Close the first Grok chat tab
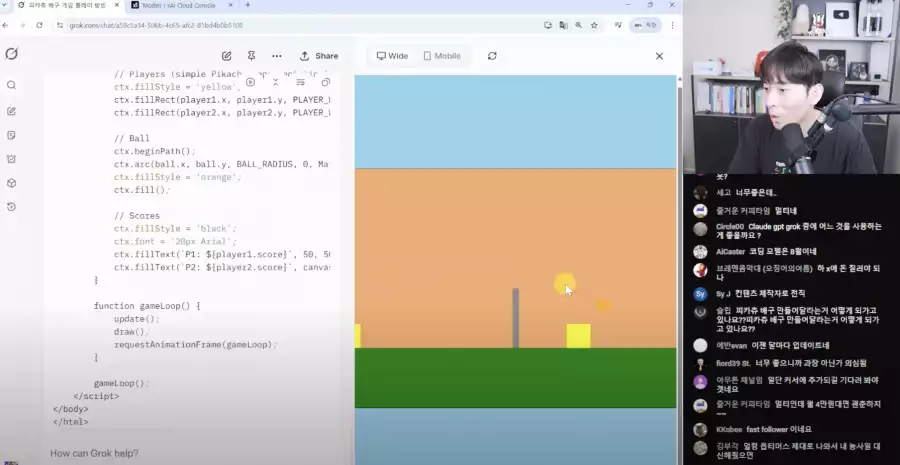The image size is (900, 465). click(117, 5)
